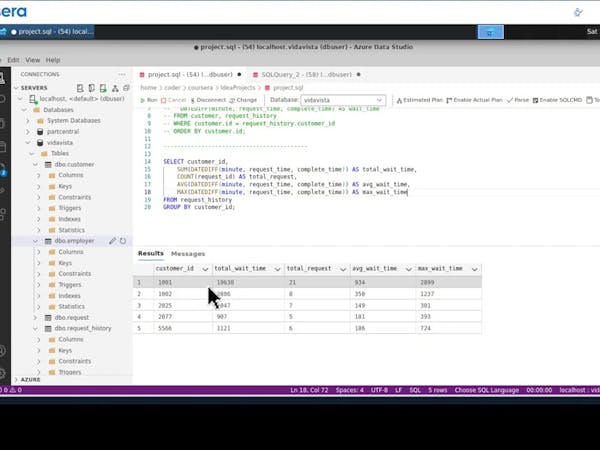Click Parse in the query toolbar
Screen dimensions: 600x450
[518, 100]
